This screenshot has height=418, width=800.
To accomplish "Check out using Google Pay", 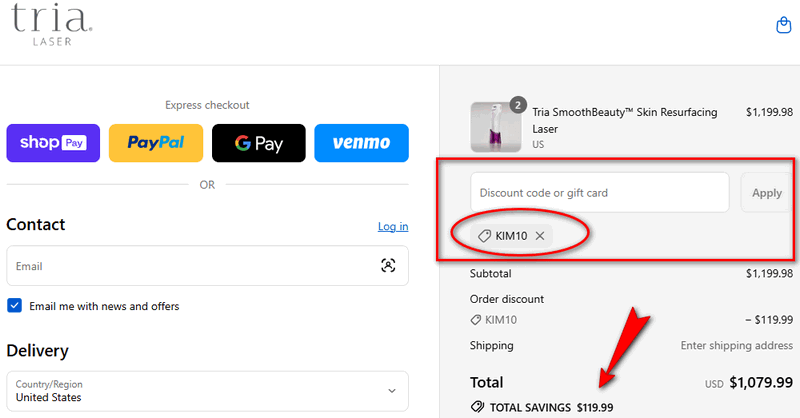I will (x=258, y=143).
